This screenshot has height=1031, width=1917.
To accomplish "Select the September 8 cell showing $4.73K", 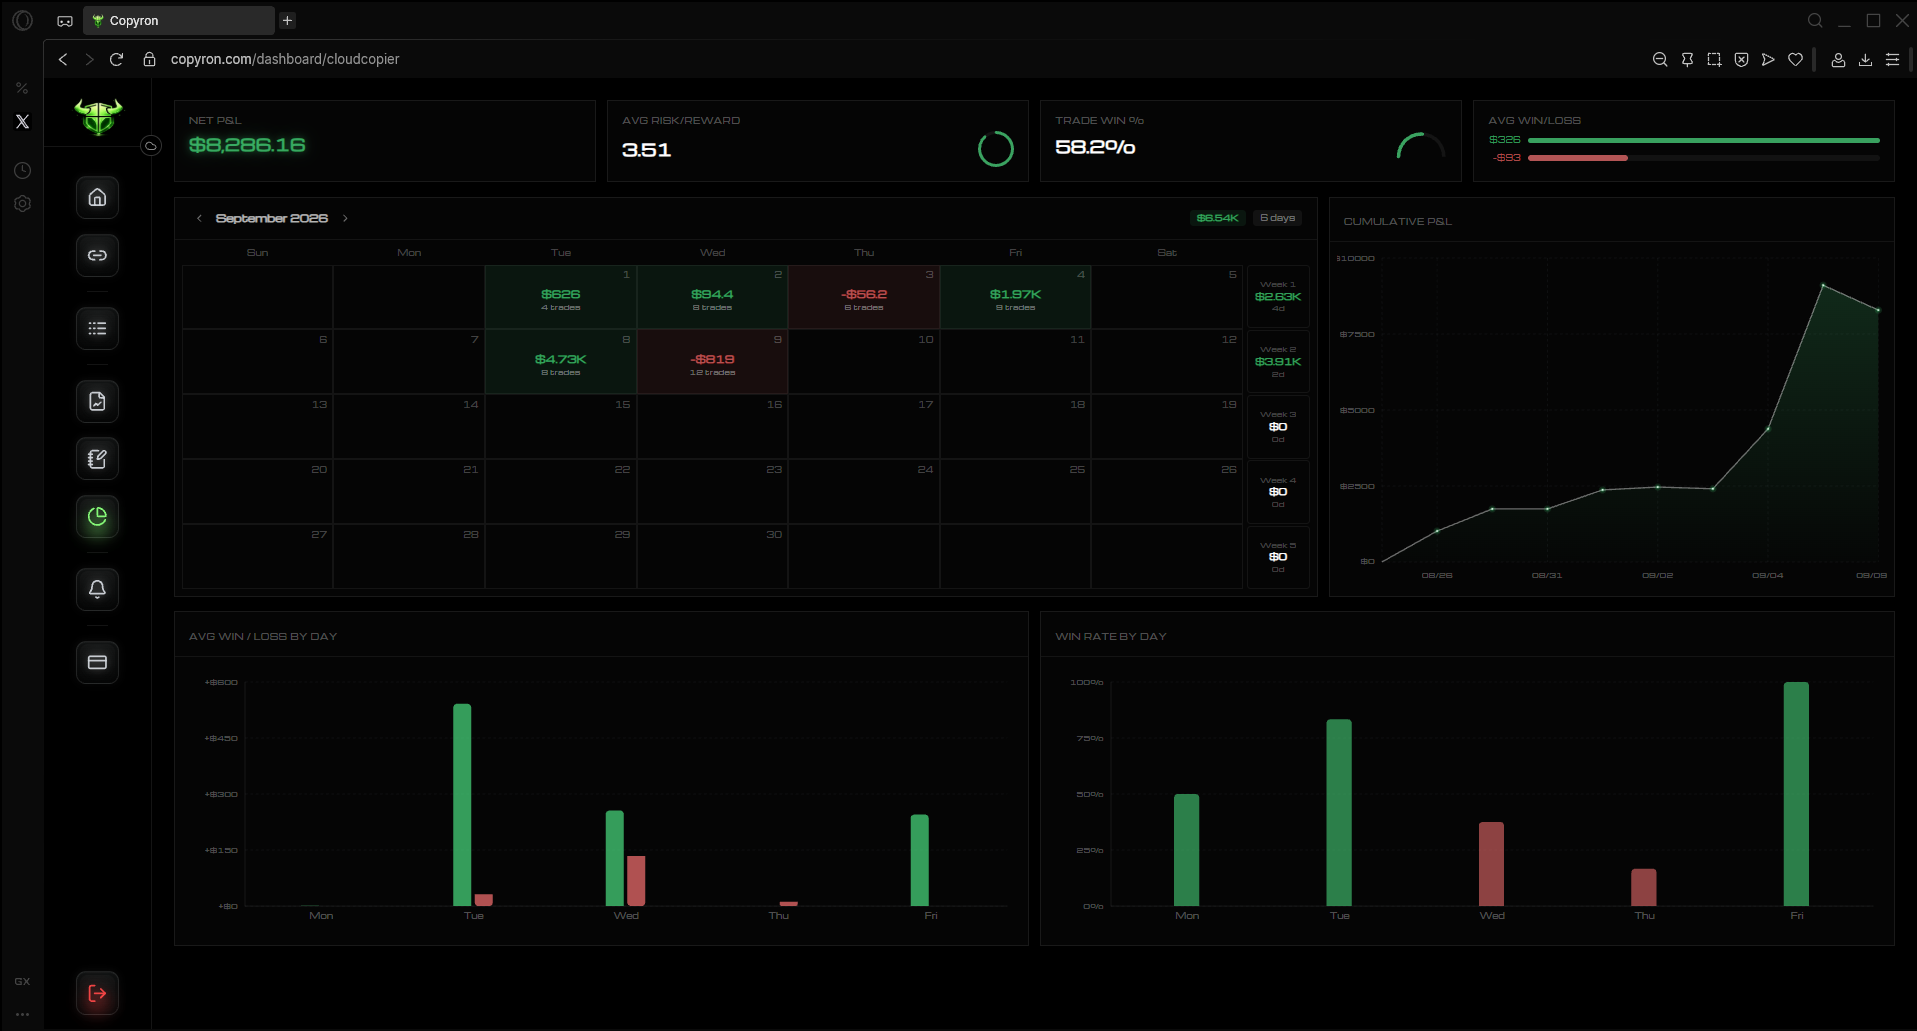I will [x=560, y=362].
